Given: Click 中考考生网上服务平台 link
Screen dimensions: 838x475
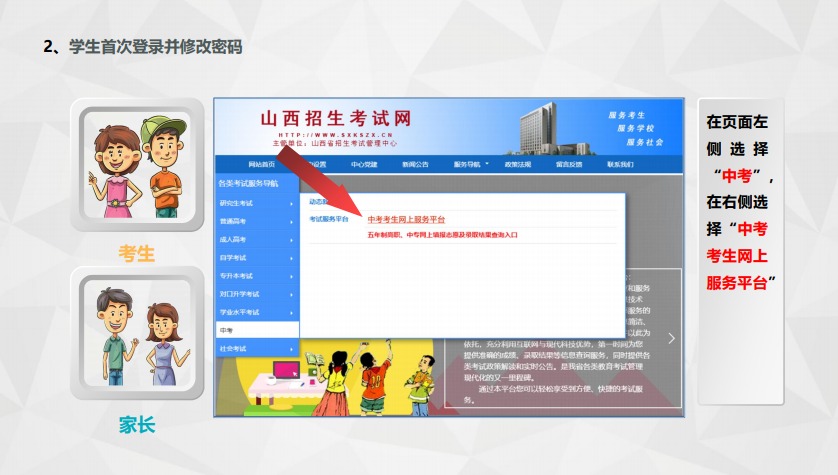Looking at the screenshot, I should [406, 219].
